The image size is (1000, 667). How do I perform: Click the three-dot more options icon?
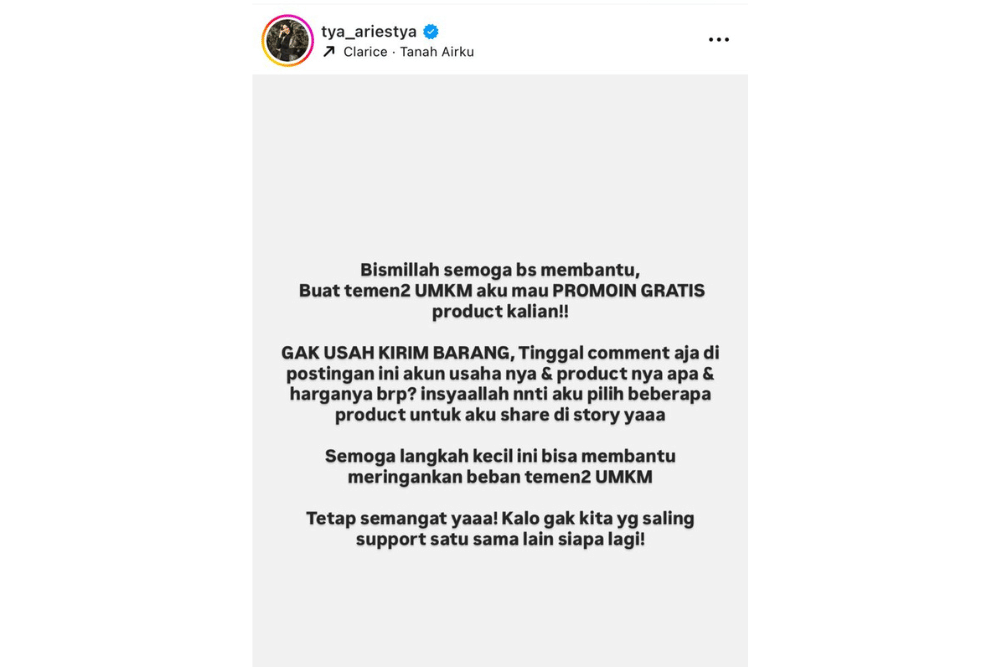(718, 39)
